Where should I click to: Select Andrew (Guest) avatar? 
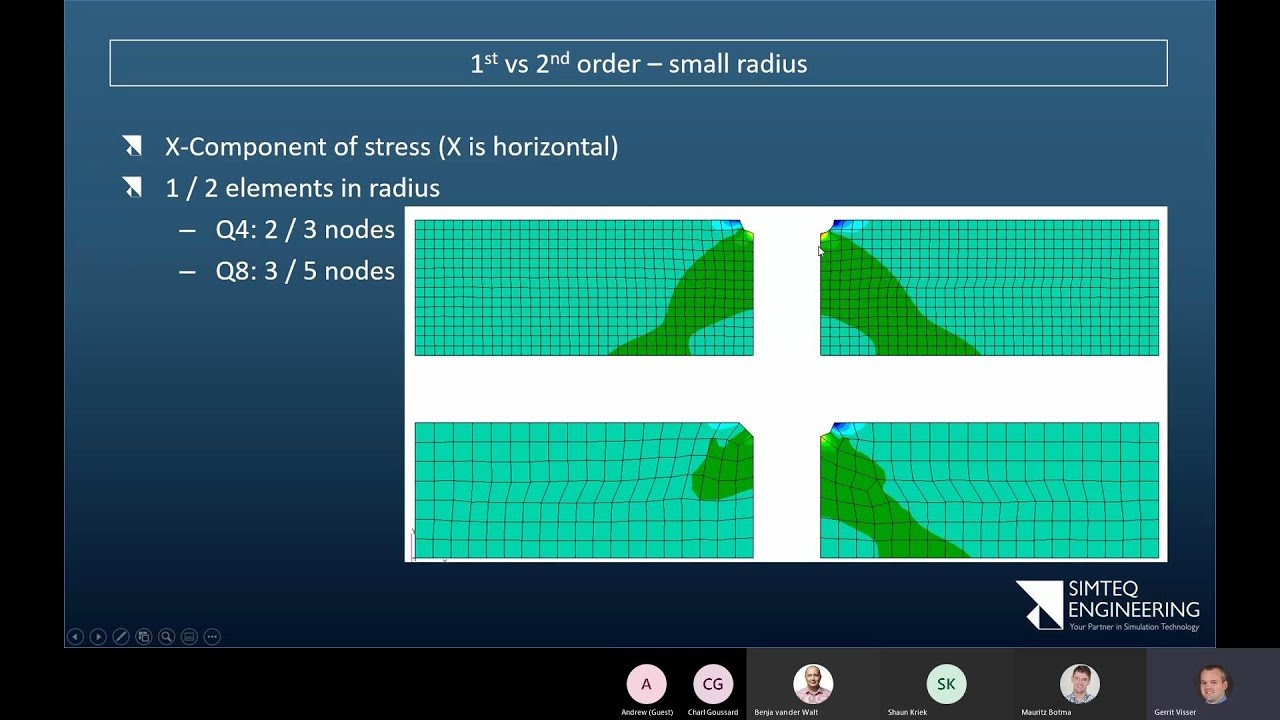tap(646, 684)
